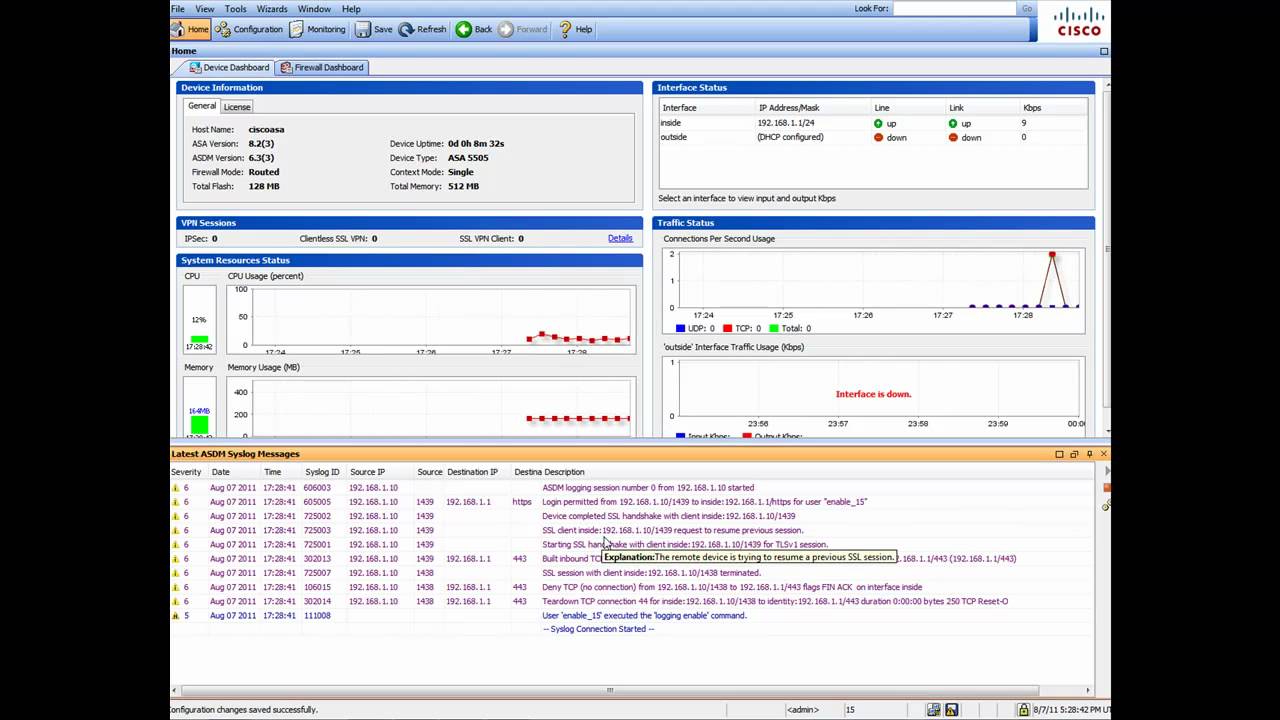
Task: Select the inside interface row
Action: click(872, 123)
